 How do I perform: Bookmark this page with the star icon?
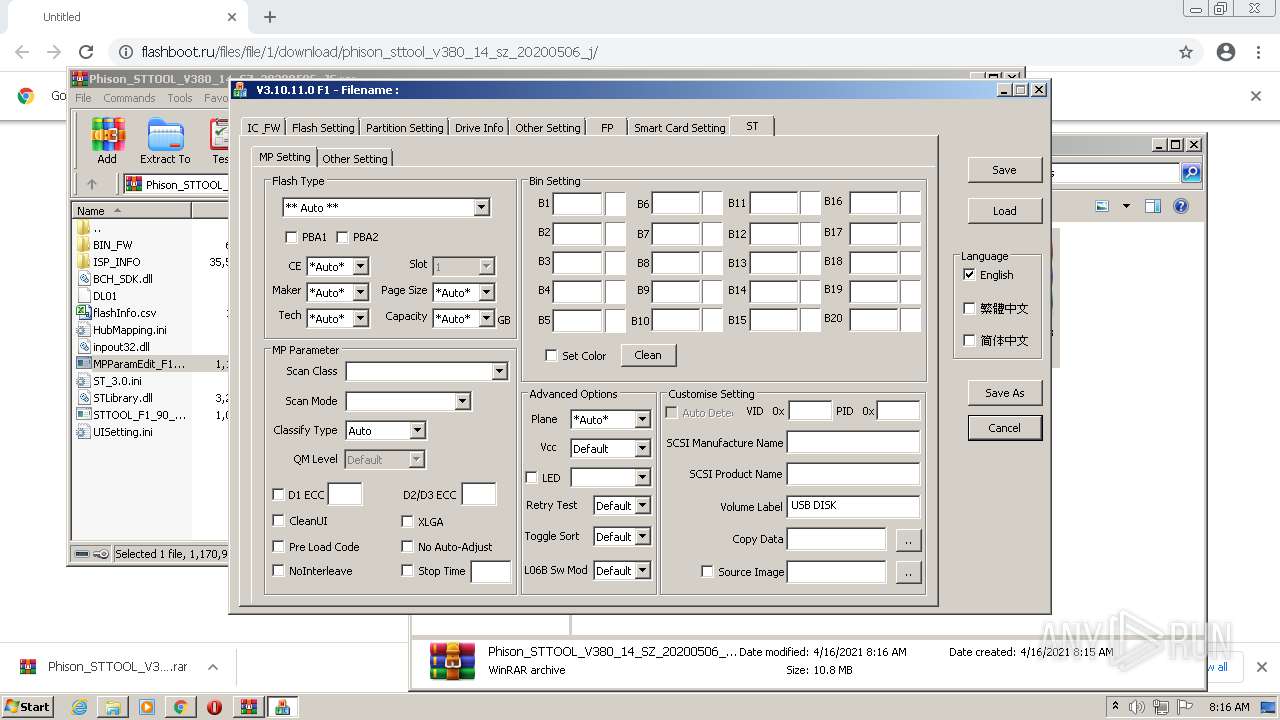click(1186, 52)
